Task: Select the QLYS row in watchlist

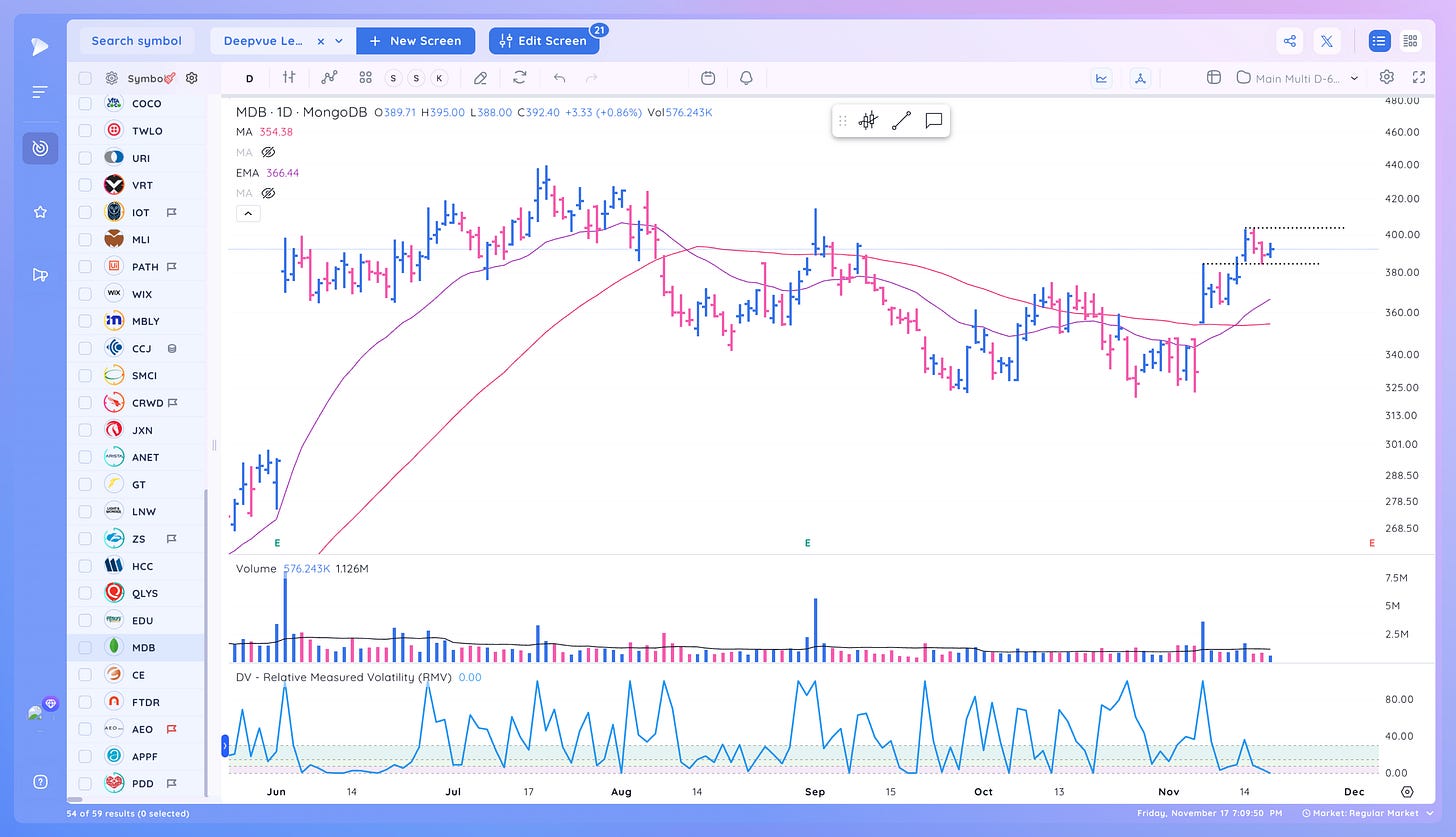Action: point(135,593)
